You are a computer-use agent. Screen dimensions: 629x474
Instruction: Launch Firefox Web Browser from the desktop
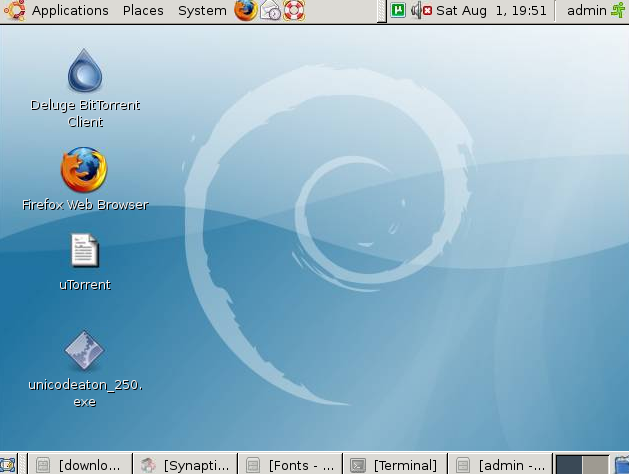[84, 170]
